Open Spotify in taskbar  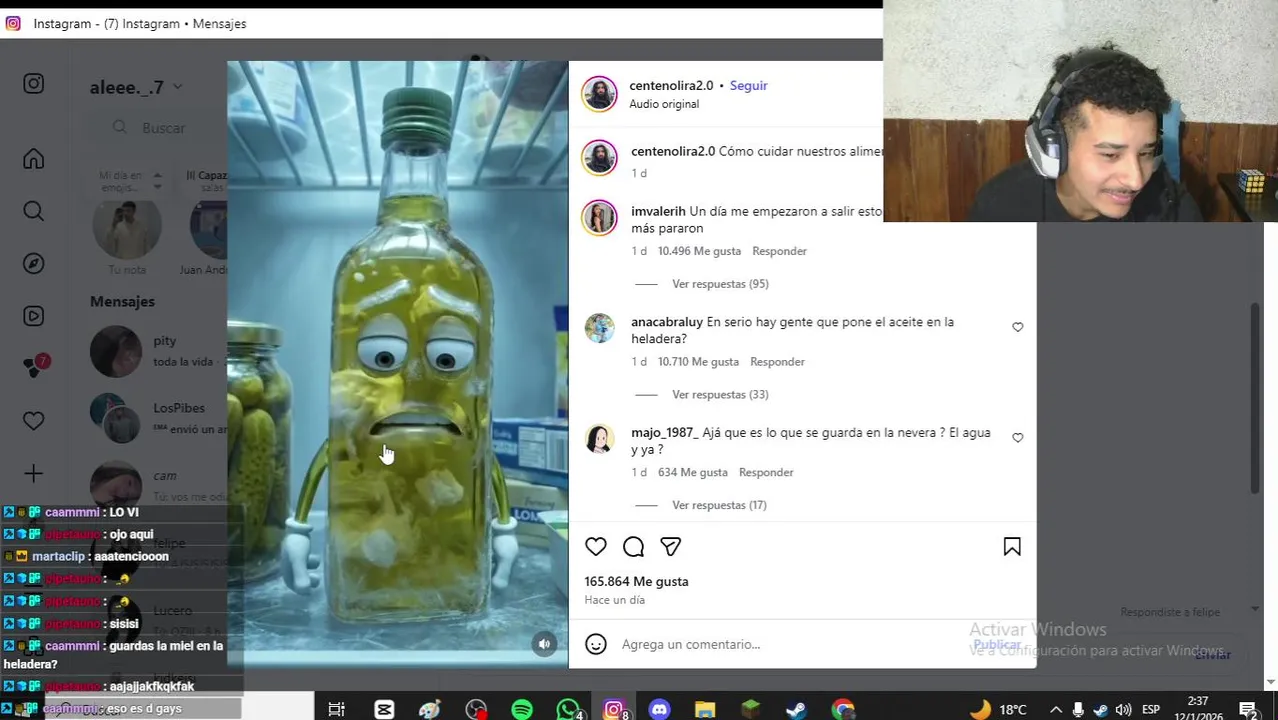pos(522,709)
